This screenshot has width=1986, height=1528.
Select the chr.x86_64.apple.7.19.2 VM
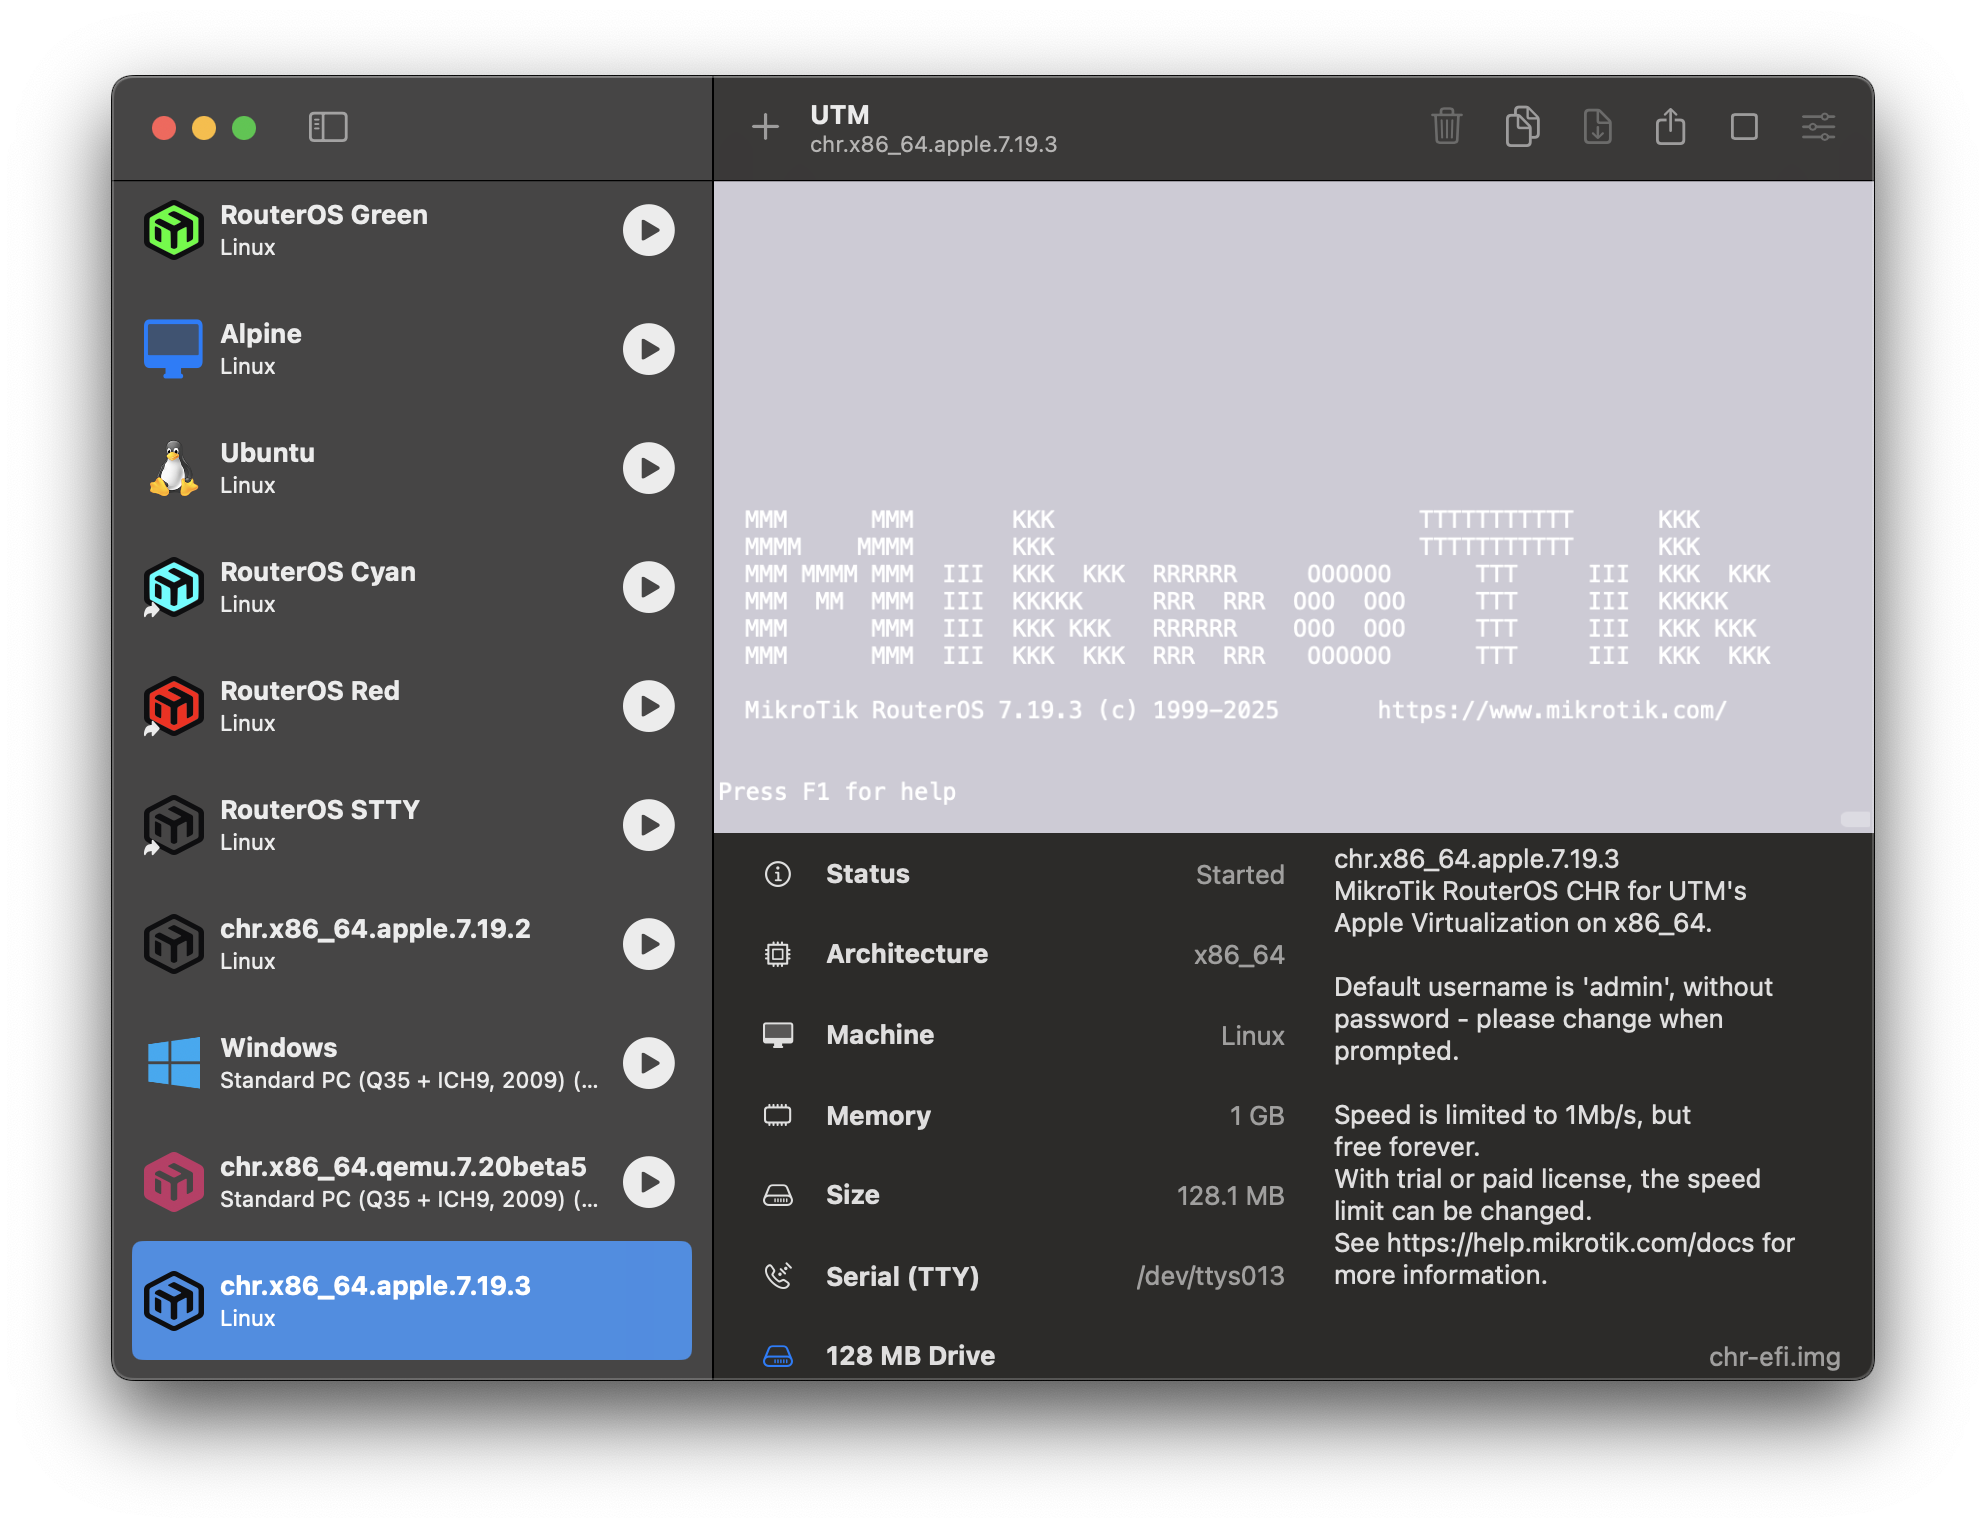[380, 943]
